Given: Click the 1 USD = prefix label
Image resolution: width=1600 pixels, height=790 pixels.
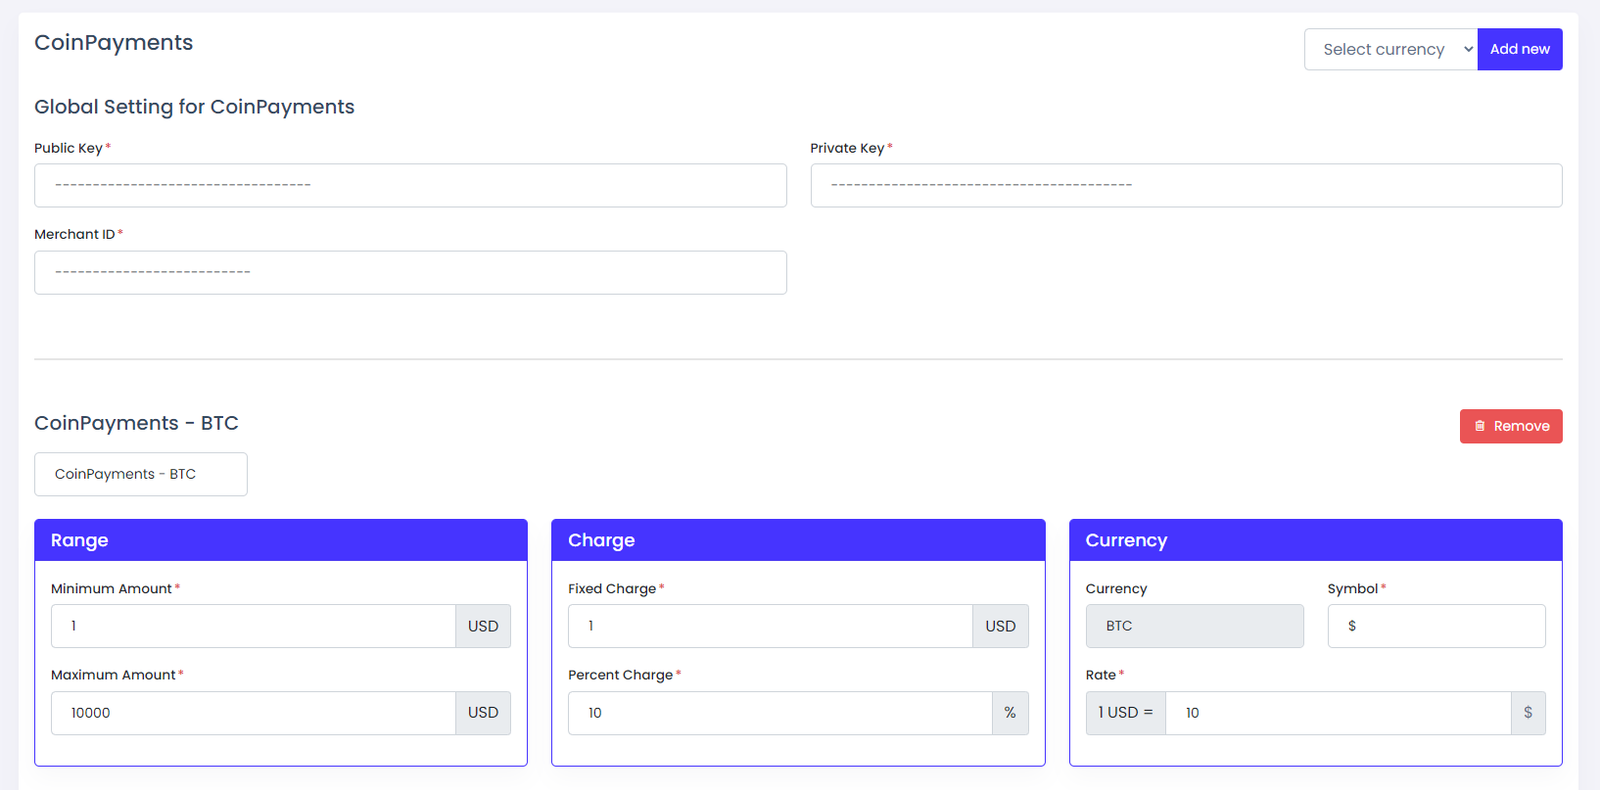Looking at the screenshot, I should (x=1125, y=713).
